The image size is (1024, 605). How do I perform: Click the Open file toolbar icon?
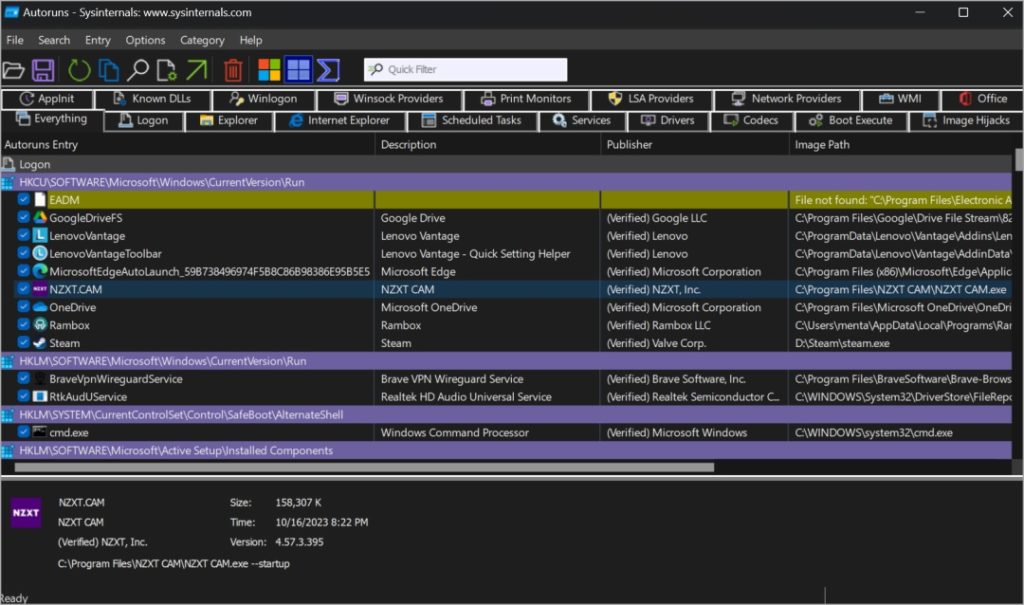click(x=13, y=70)
